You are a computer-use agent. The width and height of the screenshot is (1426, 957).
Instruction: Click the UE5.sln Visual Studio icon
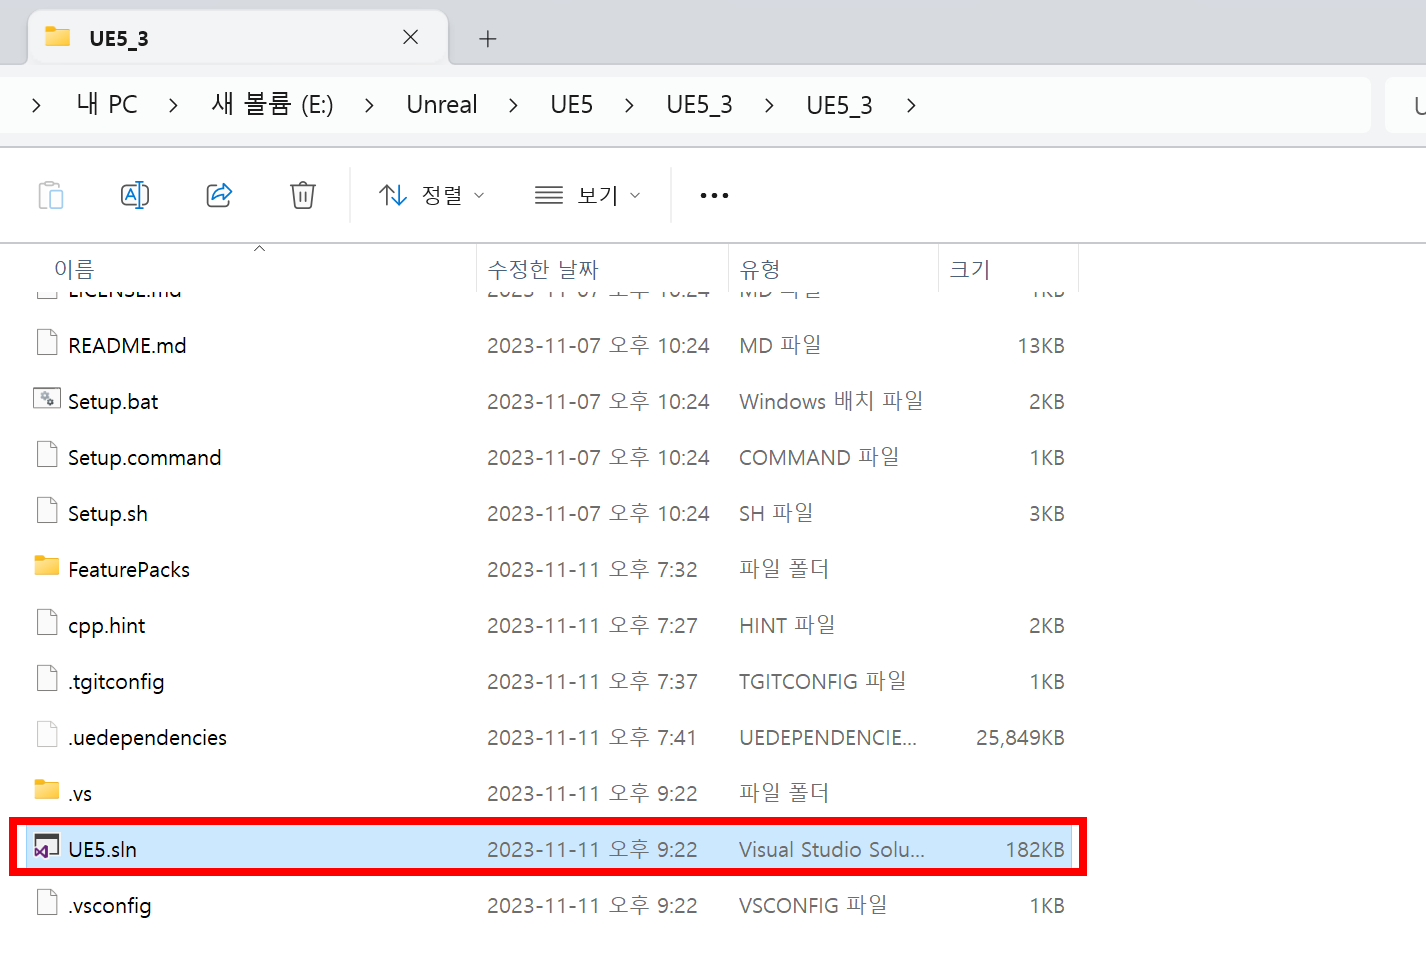click(47, 846)
